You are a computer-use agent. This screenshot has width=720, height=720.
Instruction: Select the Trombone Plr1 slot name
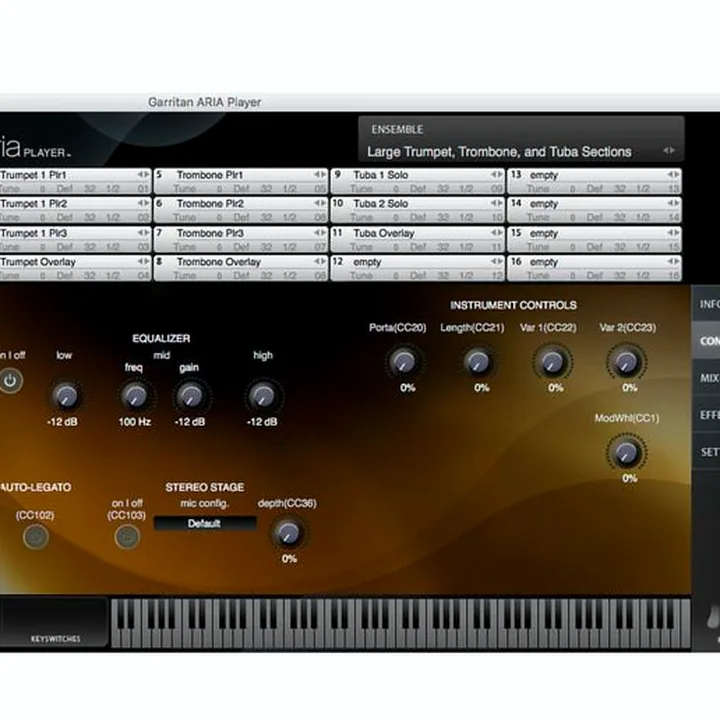(x=210, y=175)
